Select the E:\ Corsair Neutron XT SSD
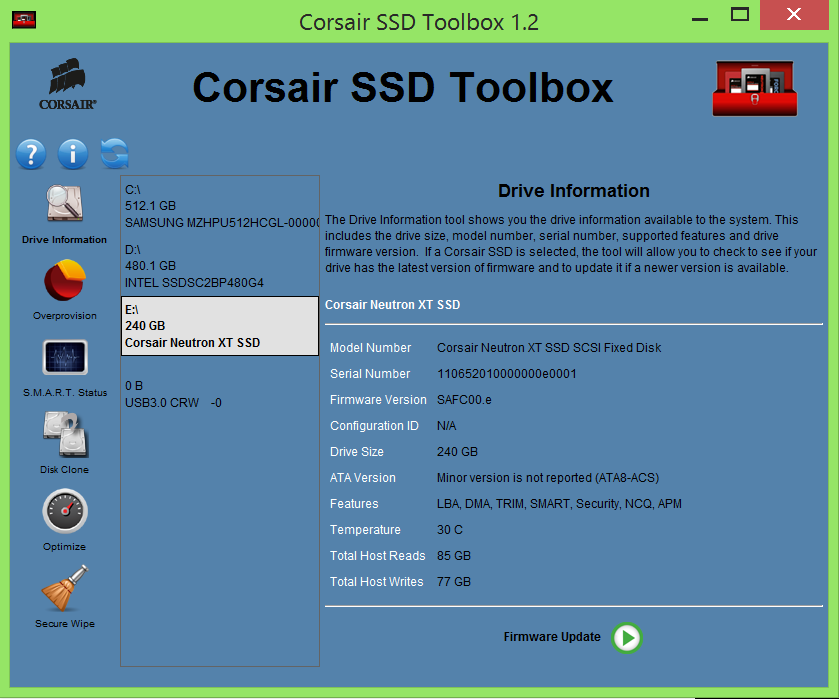This screenshot has width=839, height=699. click(x=220, y=326)
